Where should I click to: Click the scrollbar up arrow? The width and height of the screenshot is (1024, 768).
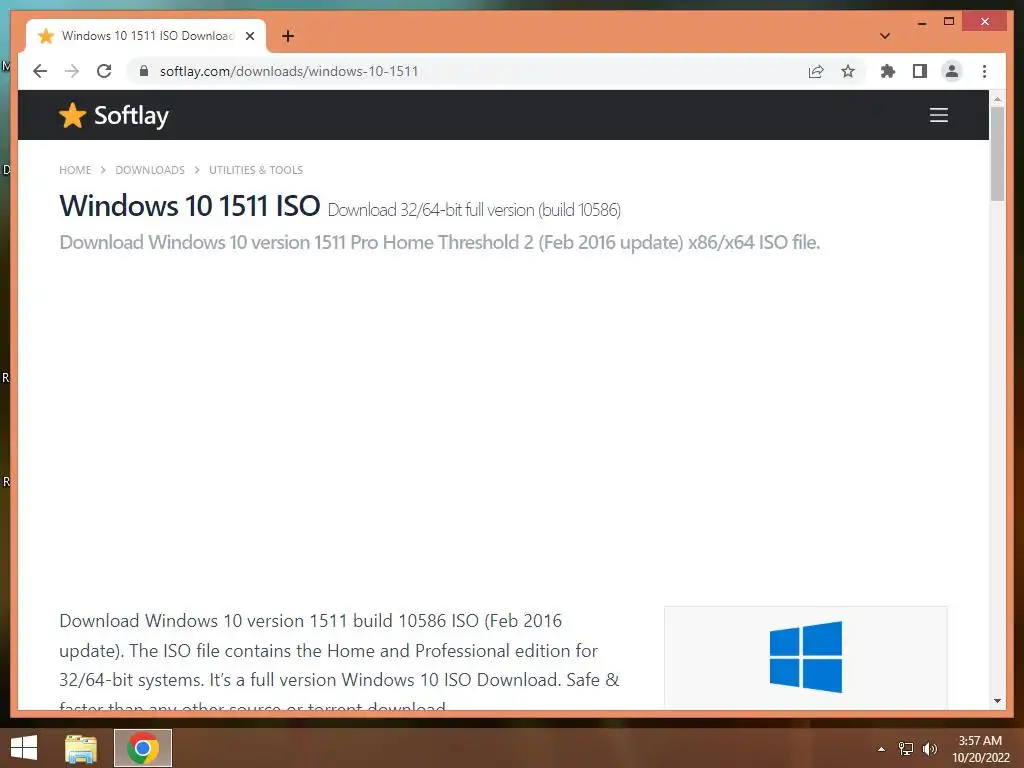click(997, 99)
